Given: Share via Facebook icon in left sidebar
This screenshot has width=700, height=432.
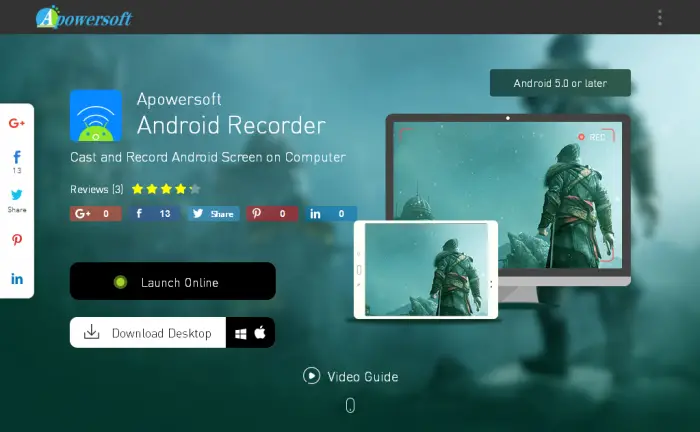Looking at the screenshot, I should [x=17, y=157].
